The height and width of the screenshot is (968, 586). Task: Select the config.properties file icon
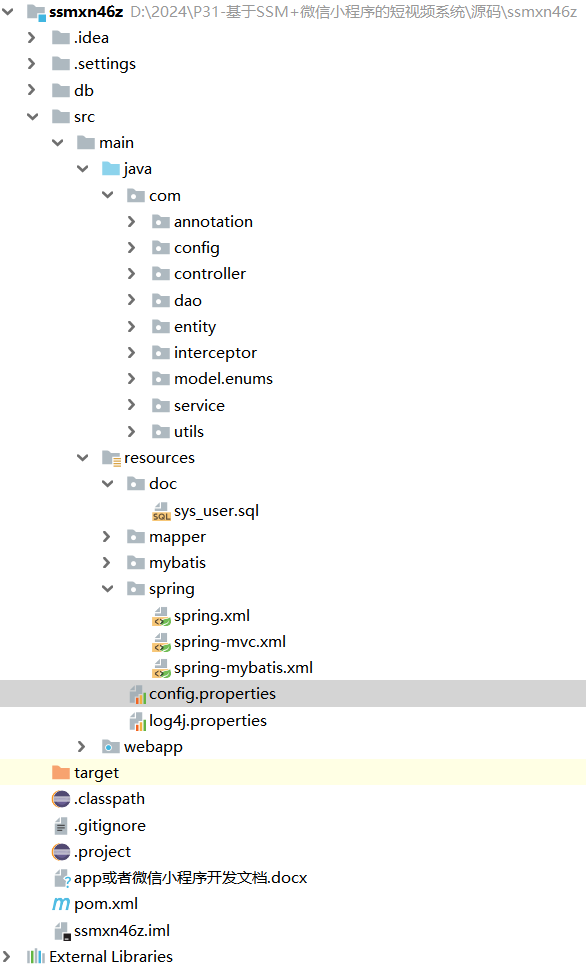click(x=137, y=695)
